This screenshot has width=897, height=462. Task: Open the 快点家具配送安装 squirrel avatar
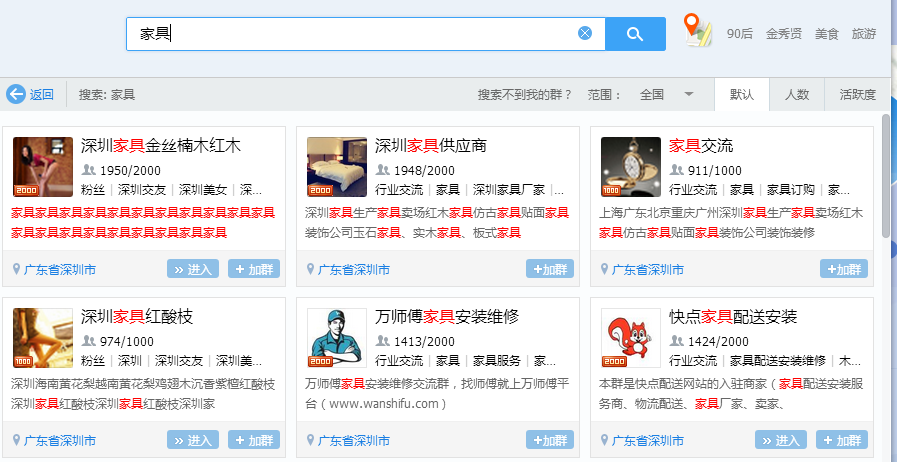coord(630,338)
